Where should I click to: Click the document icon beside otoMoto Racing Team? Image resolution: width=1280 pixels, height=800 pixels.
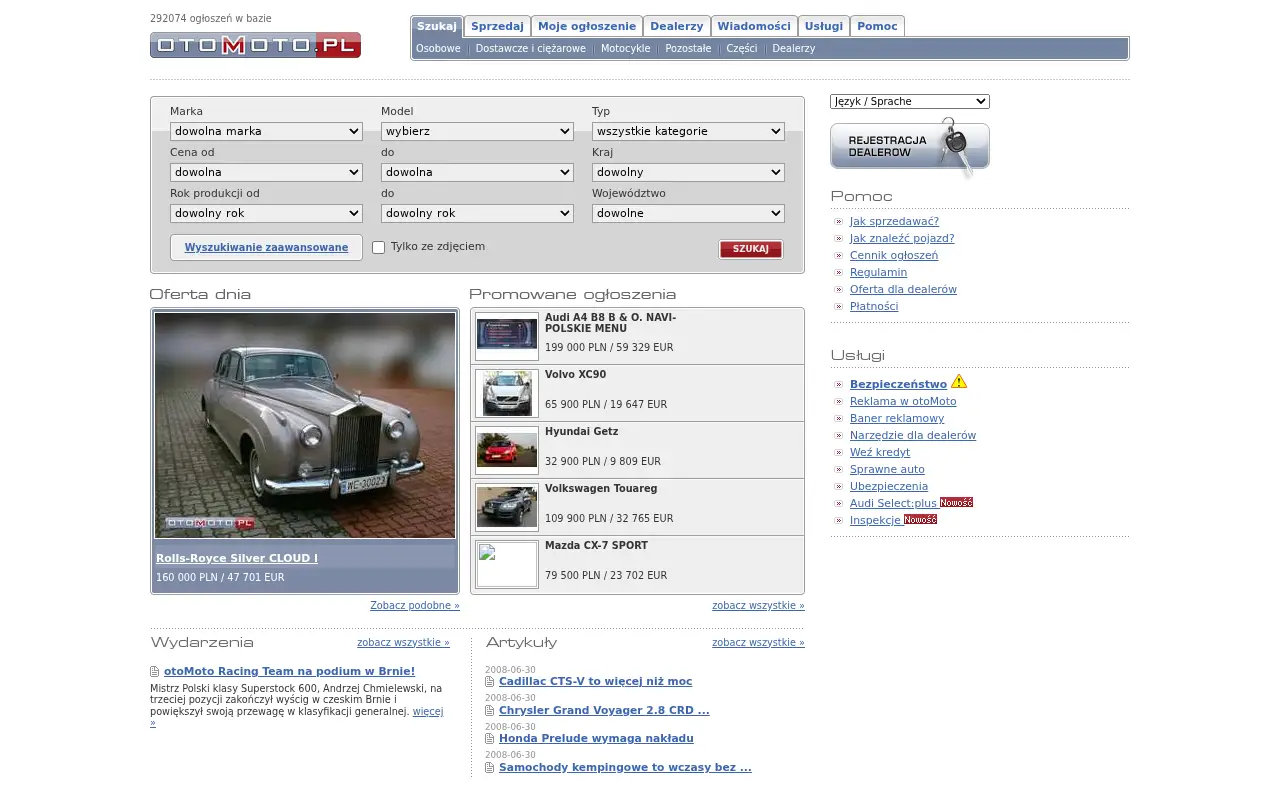coord(155,672)
